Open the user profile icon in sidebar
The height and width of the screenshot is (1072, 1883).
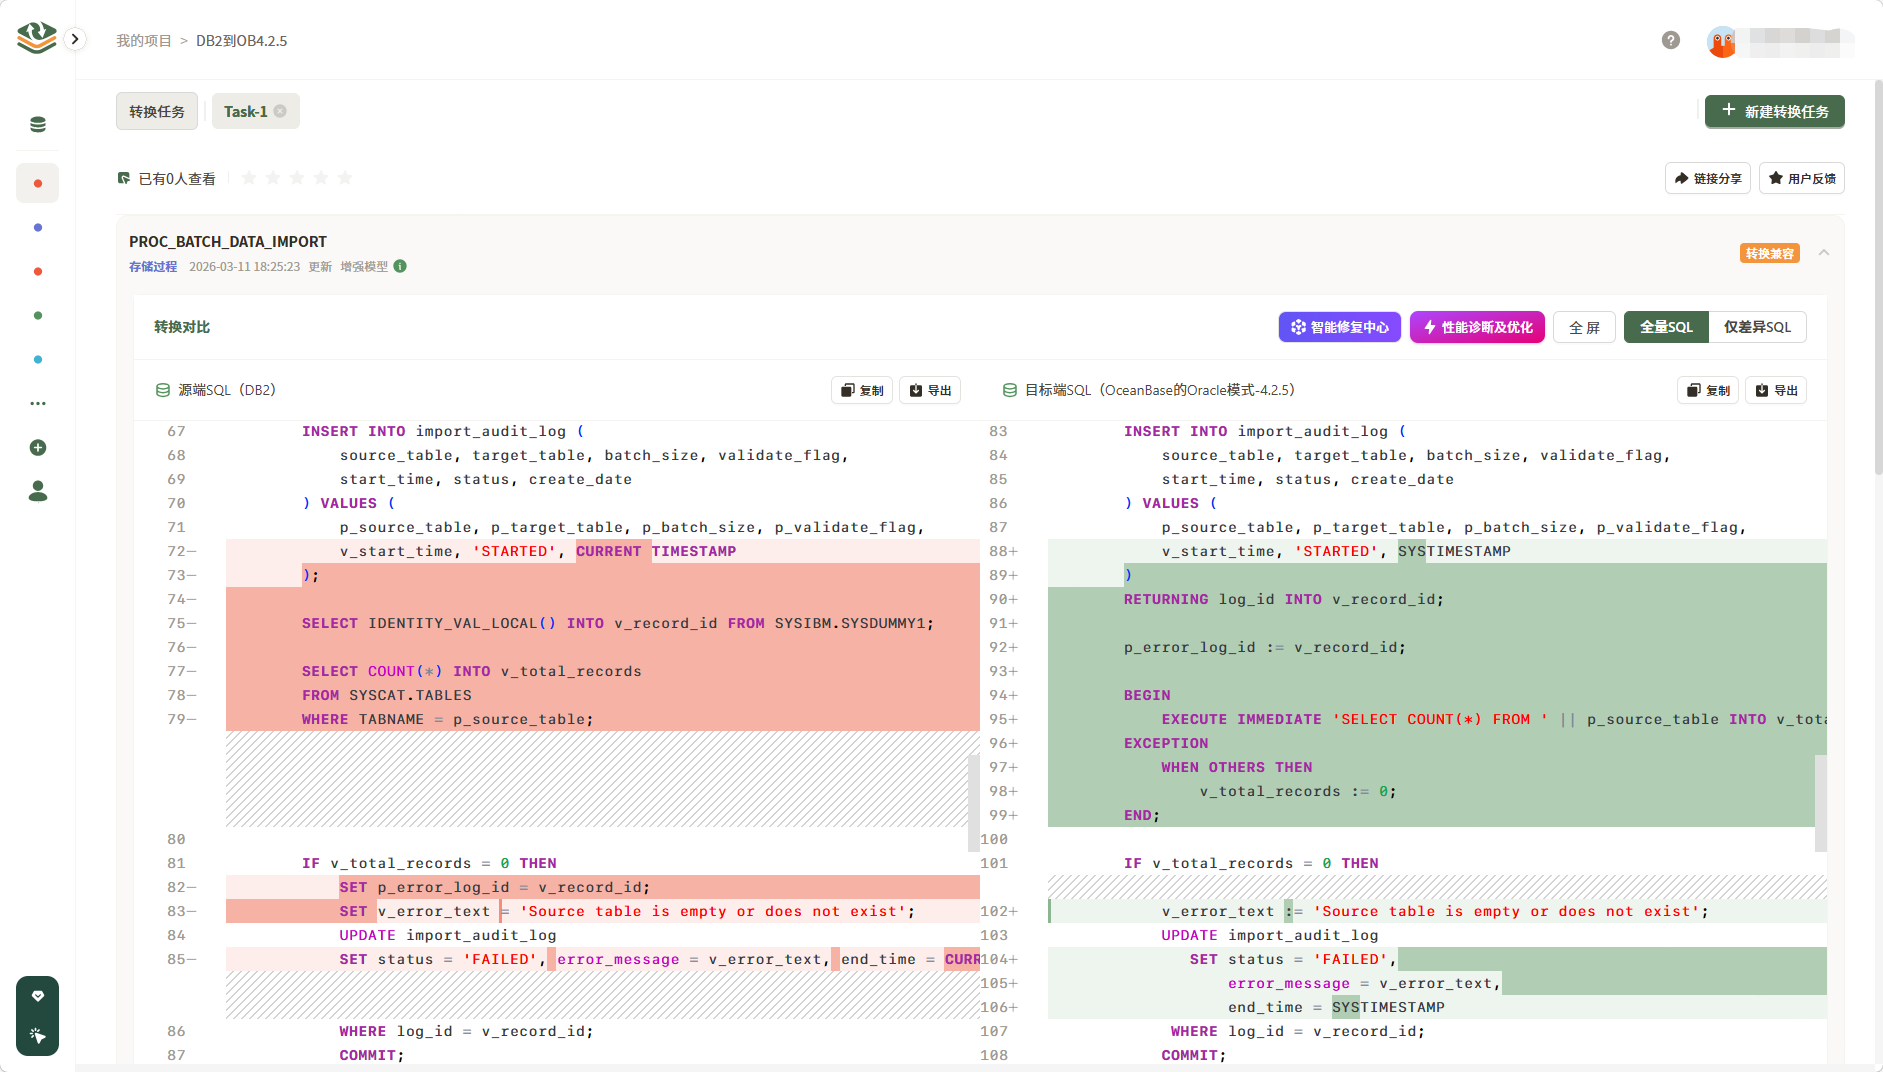coord(38,491)
